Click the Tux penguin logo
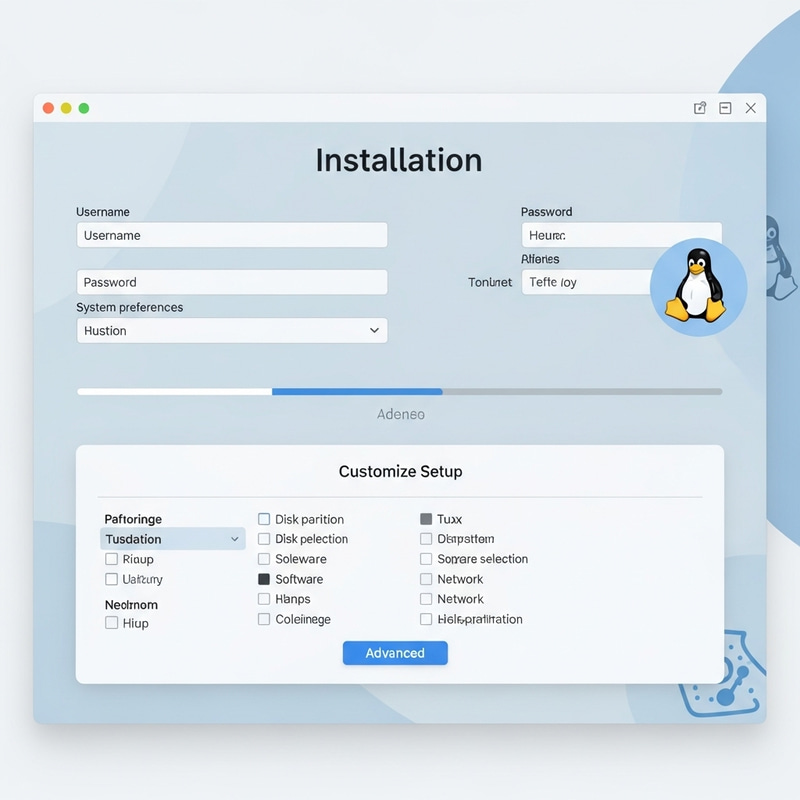Screen dimensions: 800x800 698,287
